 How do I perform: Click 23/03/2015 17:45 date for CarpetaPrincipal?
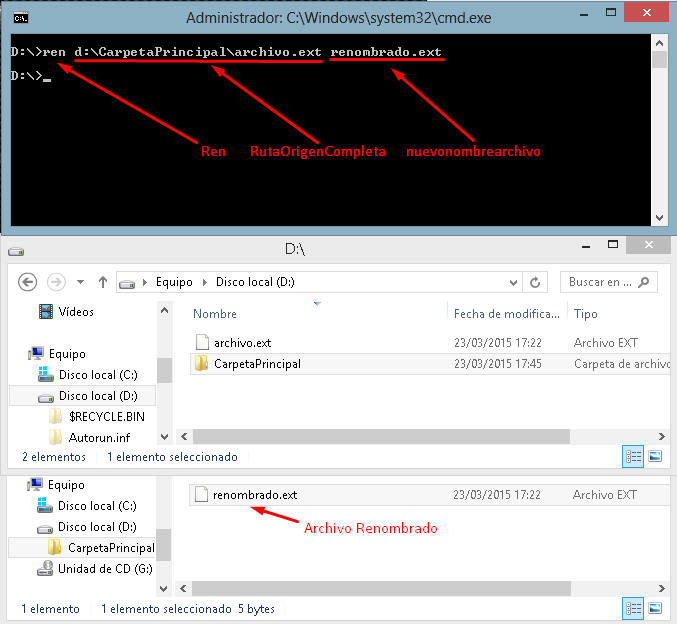tap(498, 364)
